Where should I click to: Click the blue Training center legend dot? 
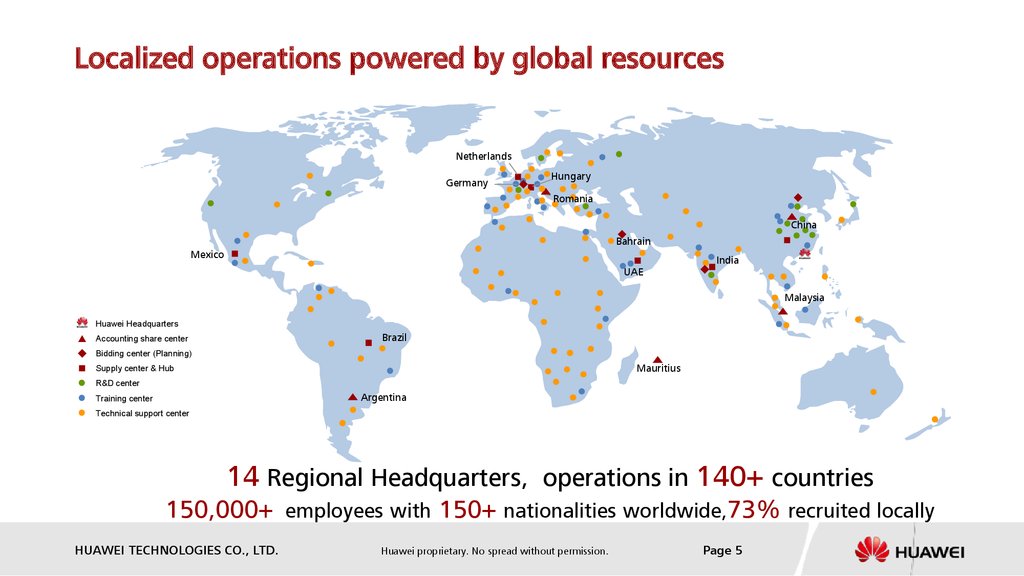pos(82,398)
